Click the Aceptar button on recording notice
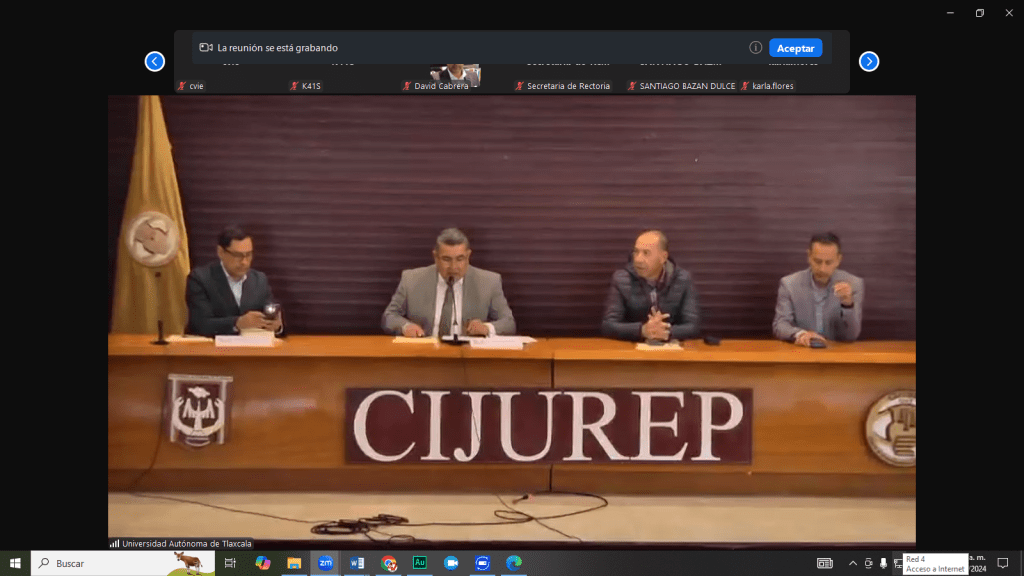 tap(795, 48)
